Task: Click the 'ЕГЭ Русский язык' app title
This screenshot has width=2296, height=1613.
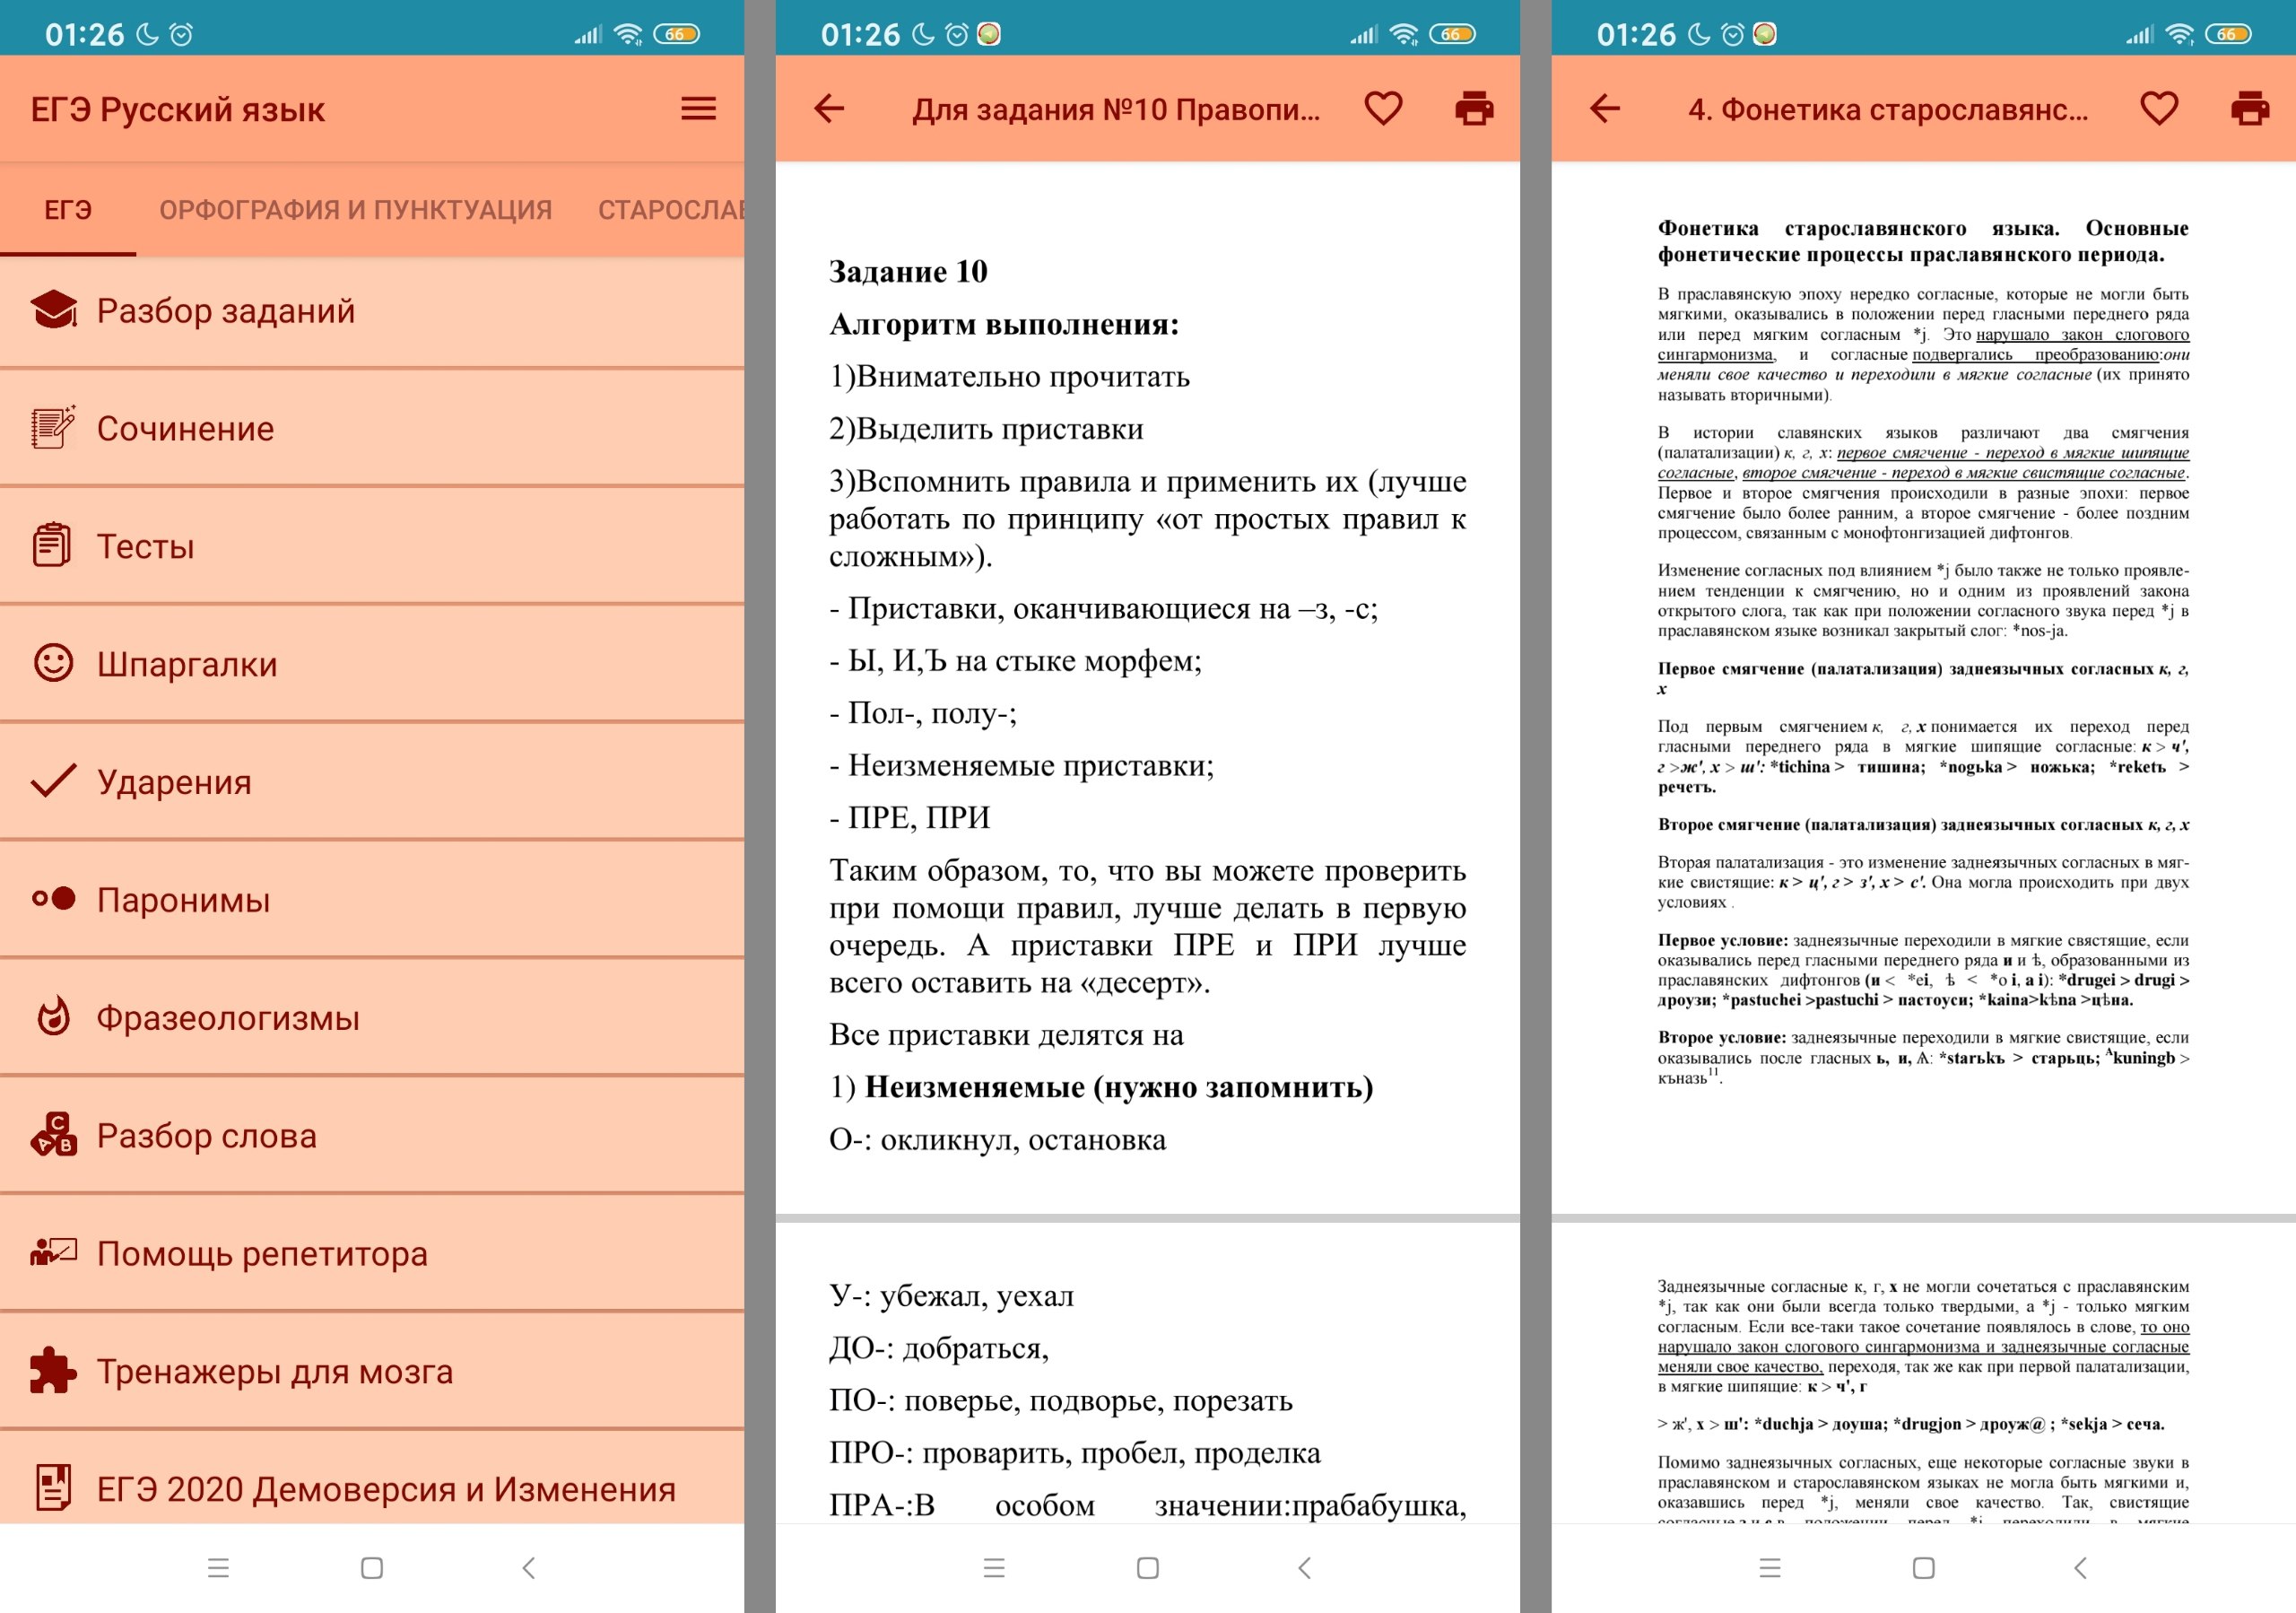Action: (178, 109)
